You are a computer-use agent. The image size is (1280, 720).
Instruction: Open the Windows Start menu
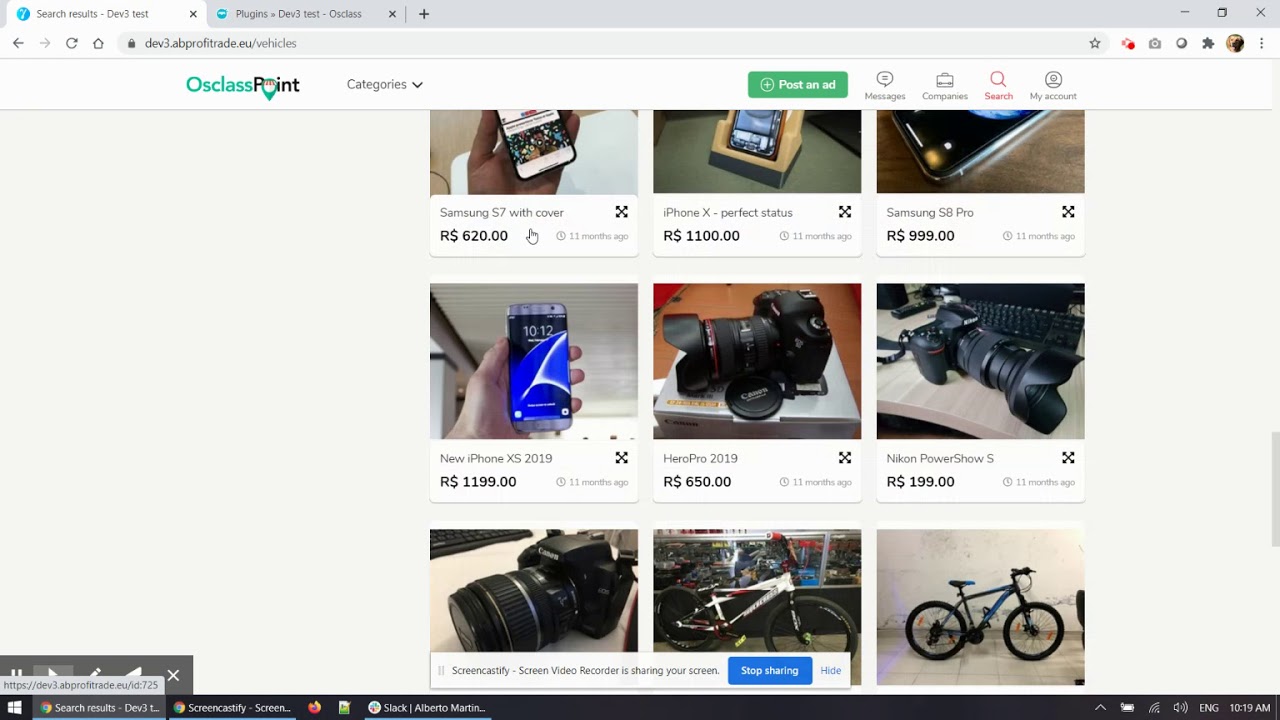14,707
